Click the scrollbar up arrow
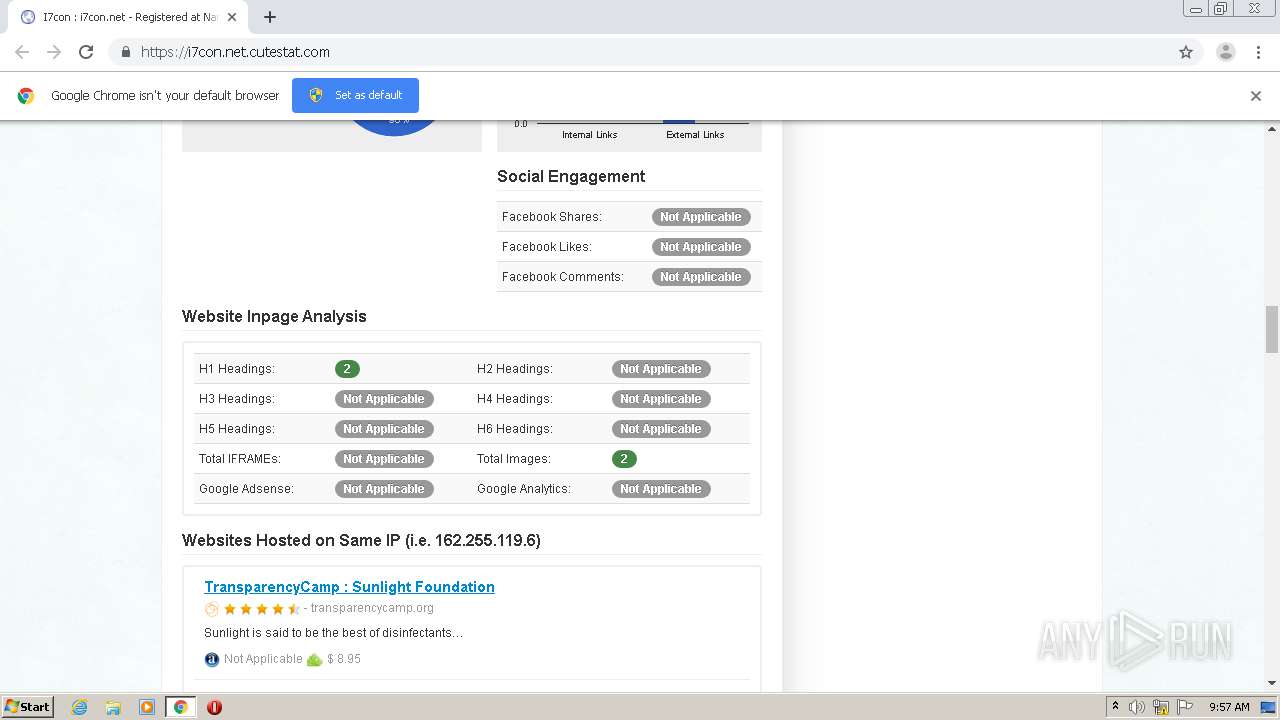The width and height of the screenshot is (1280, 720). [1272, 129]
